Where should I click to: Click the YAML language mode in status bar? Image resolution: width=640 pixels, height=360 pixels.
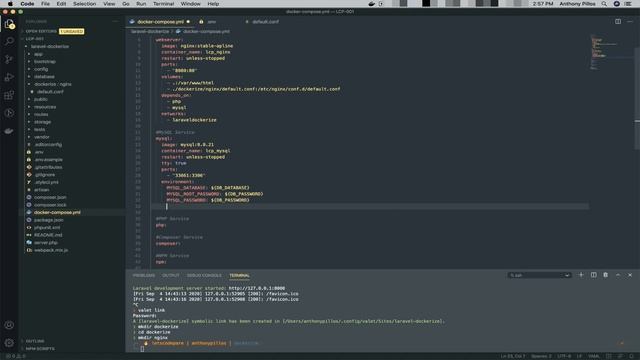click(x=594, y=356)
